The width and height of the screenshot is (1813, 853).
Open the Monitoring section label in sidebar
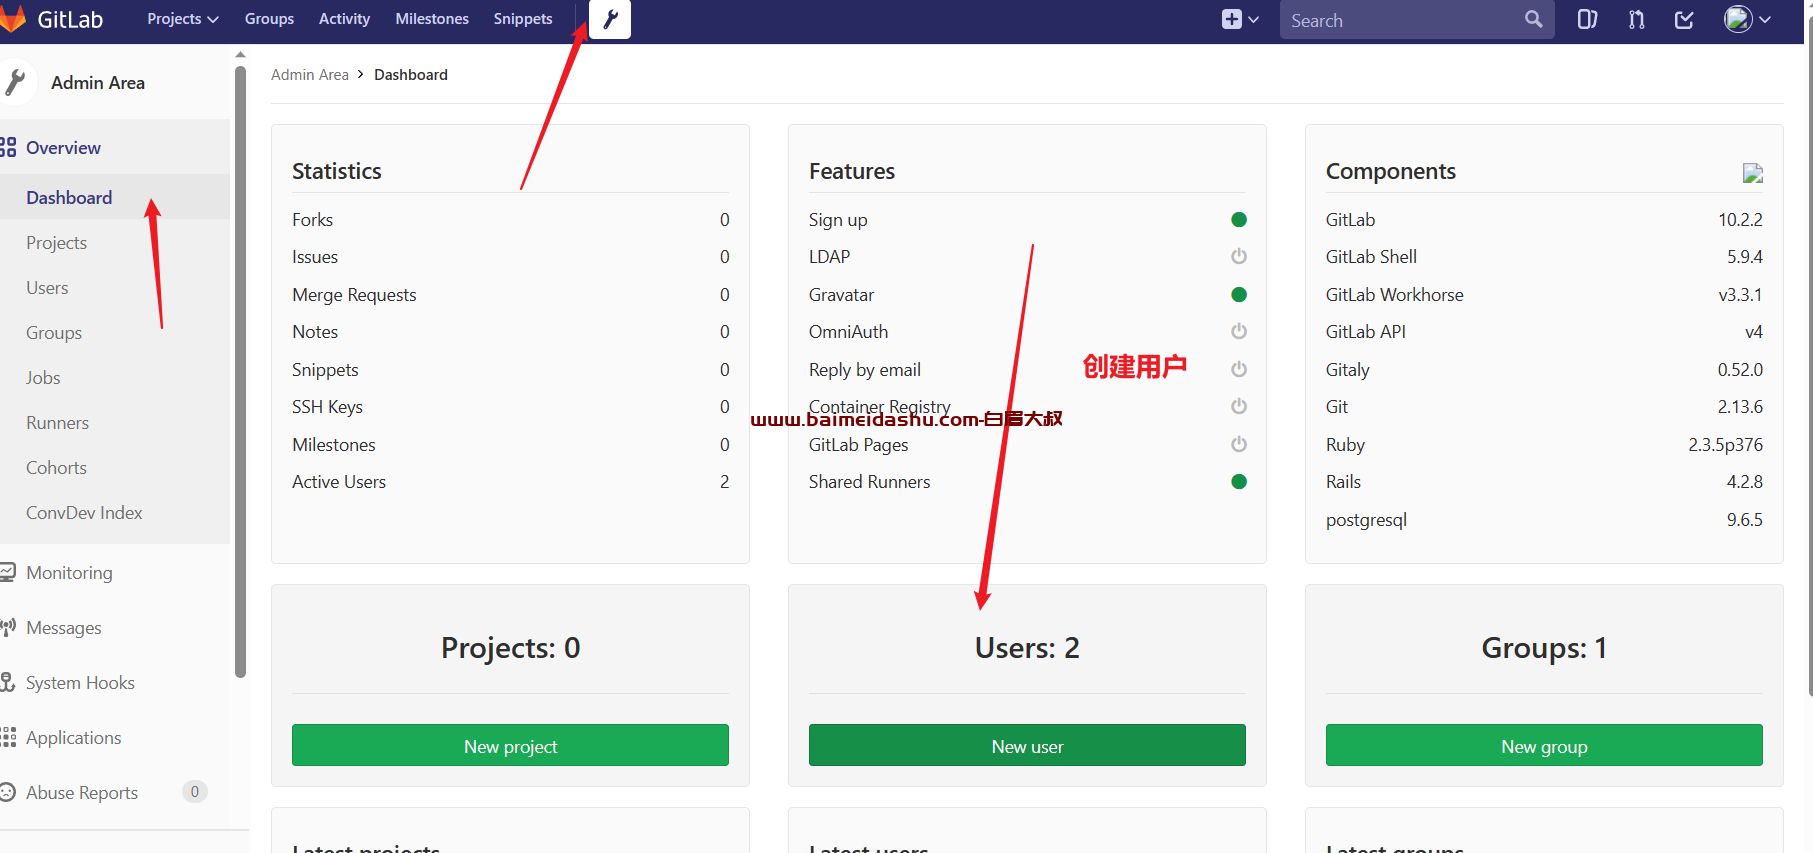click(69, 573)
